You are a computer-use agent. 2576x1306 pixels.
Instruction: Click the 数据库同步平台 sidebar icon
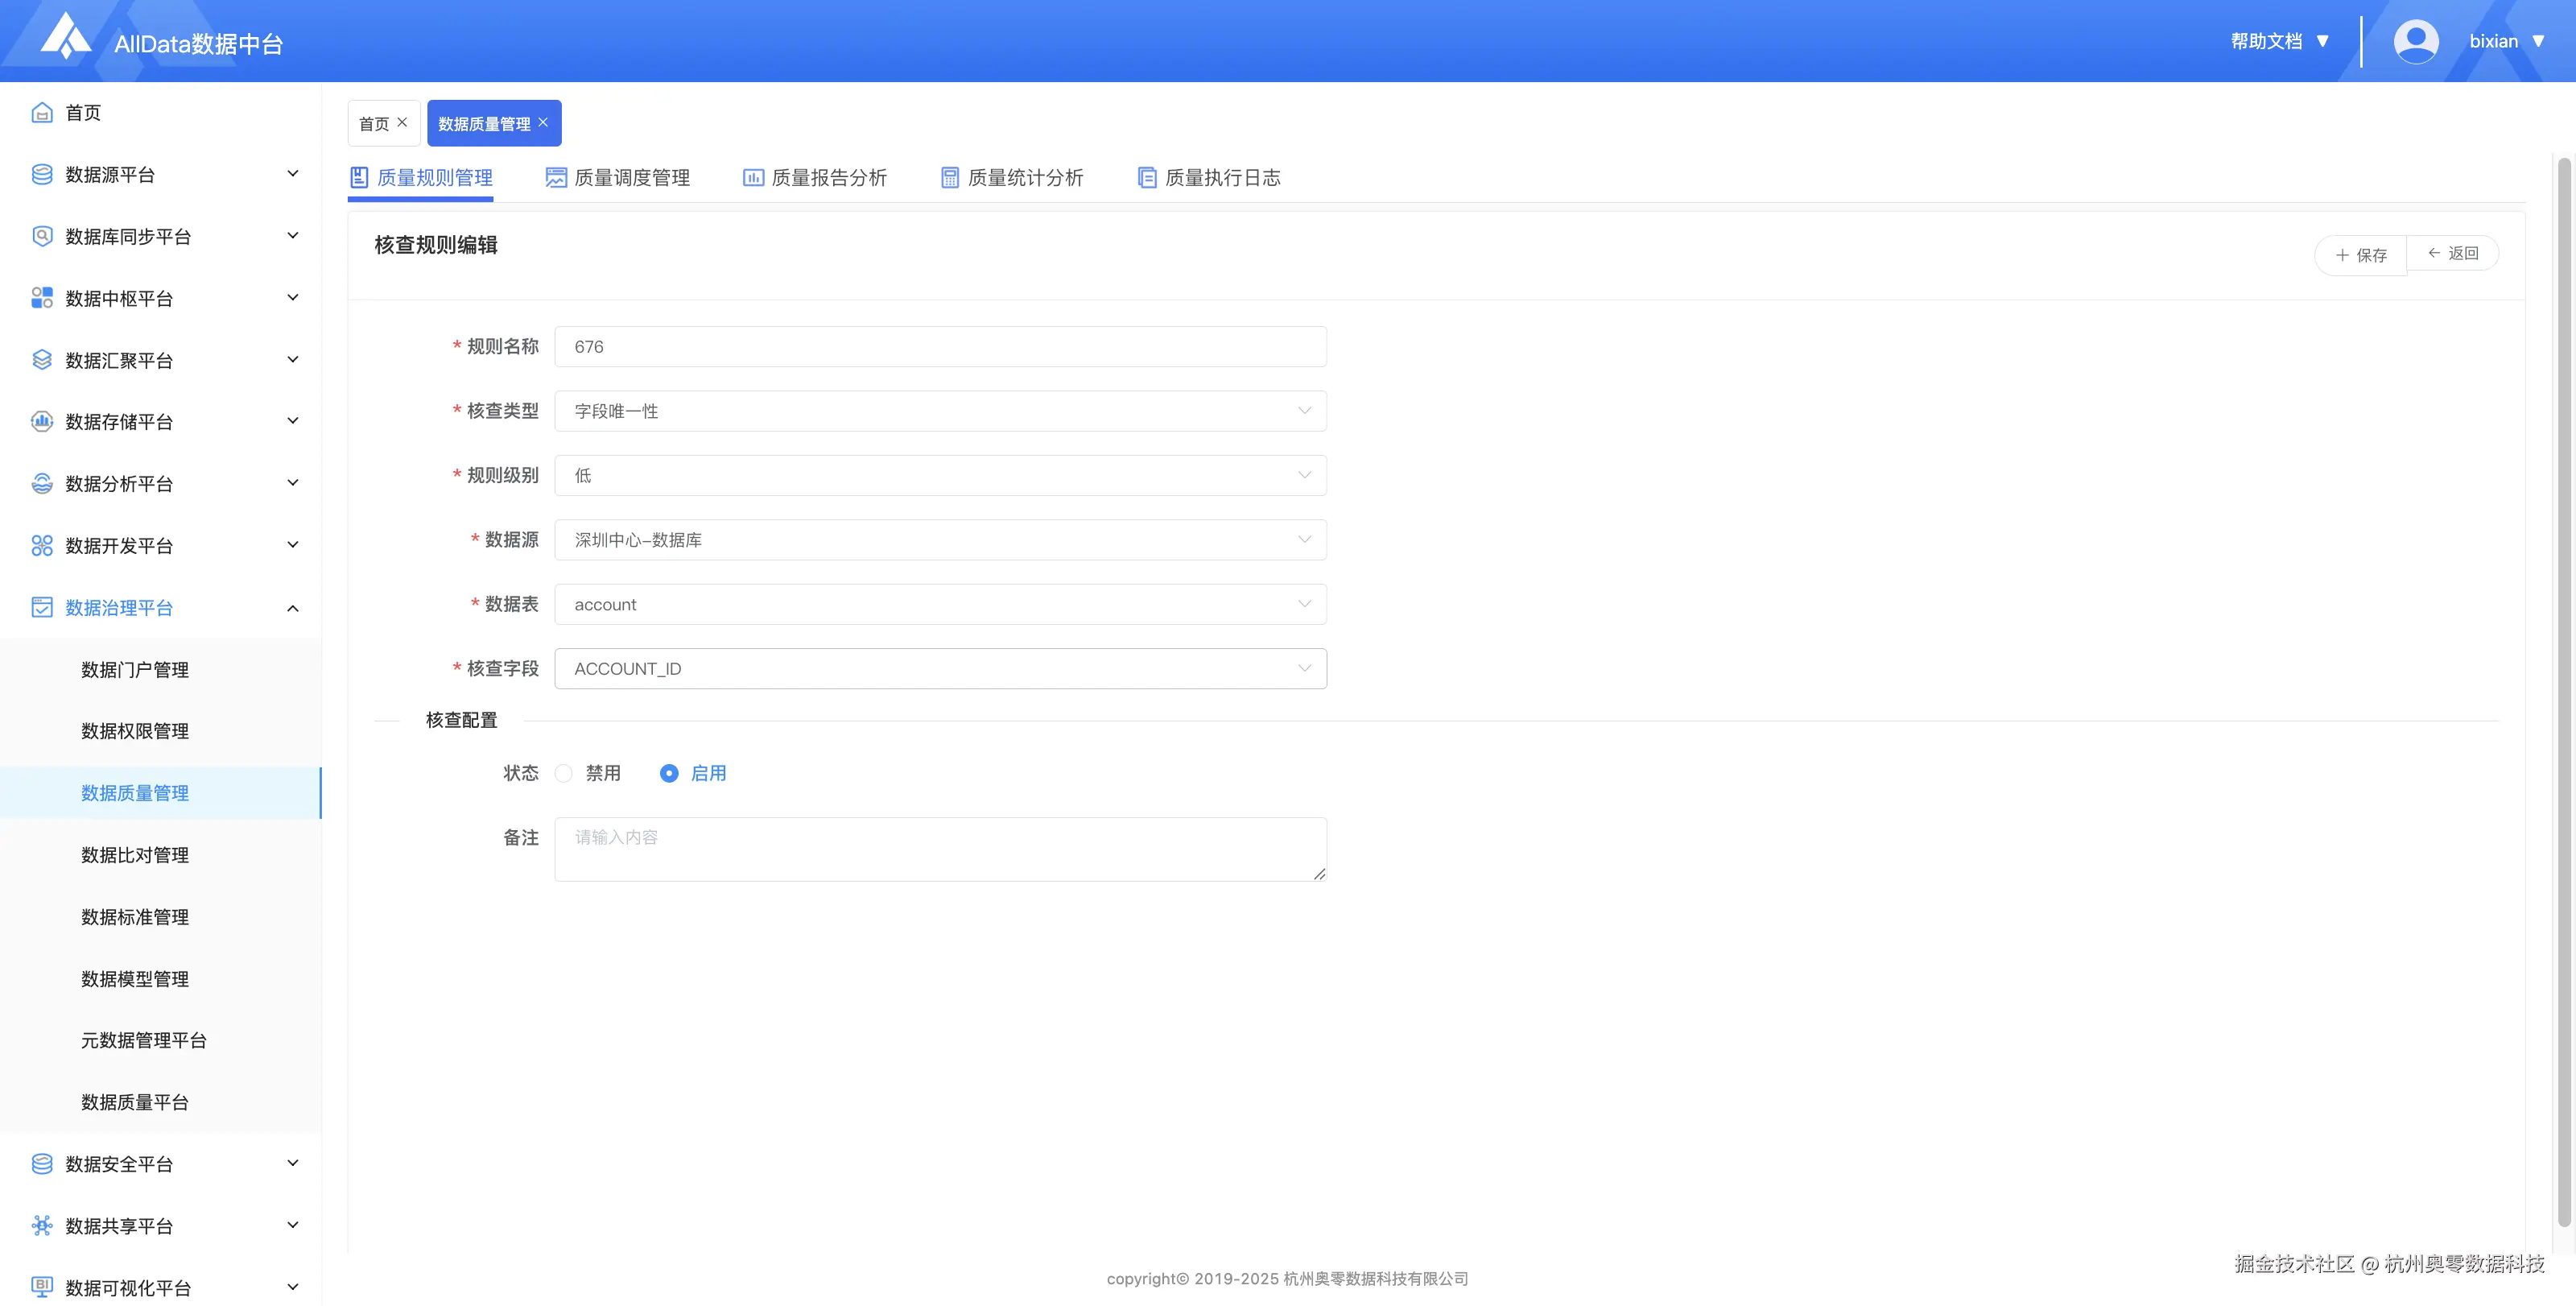click(42, 237)
